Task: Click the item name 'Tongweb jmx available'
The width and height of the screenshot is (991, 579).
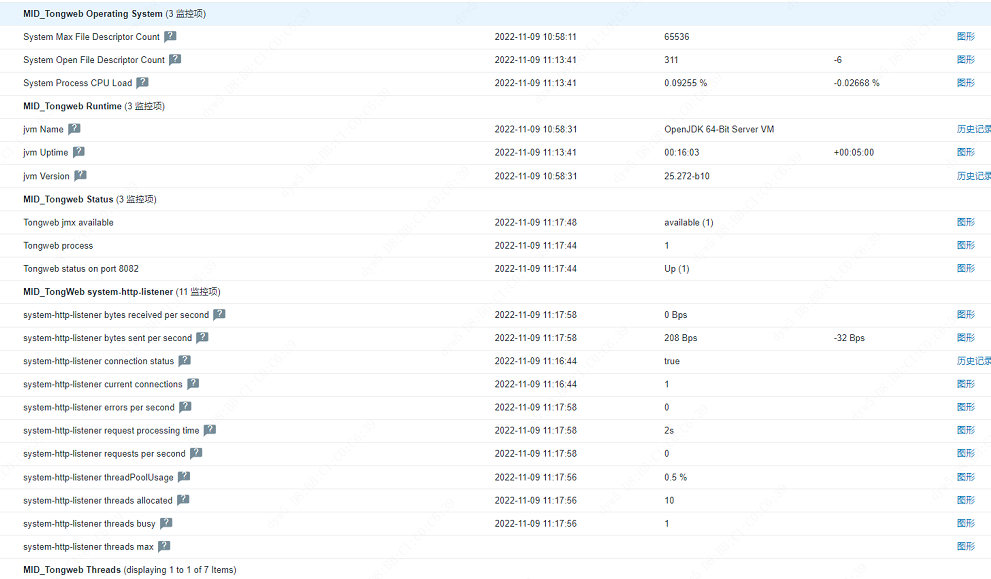Action: click(68, 222)
